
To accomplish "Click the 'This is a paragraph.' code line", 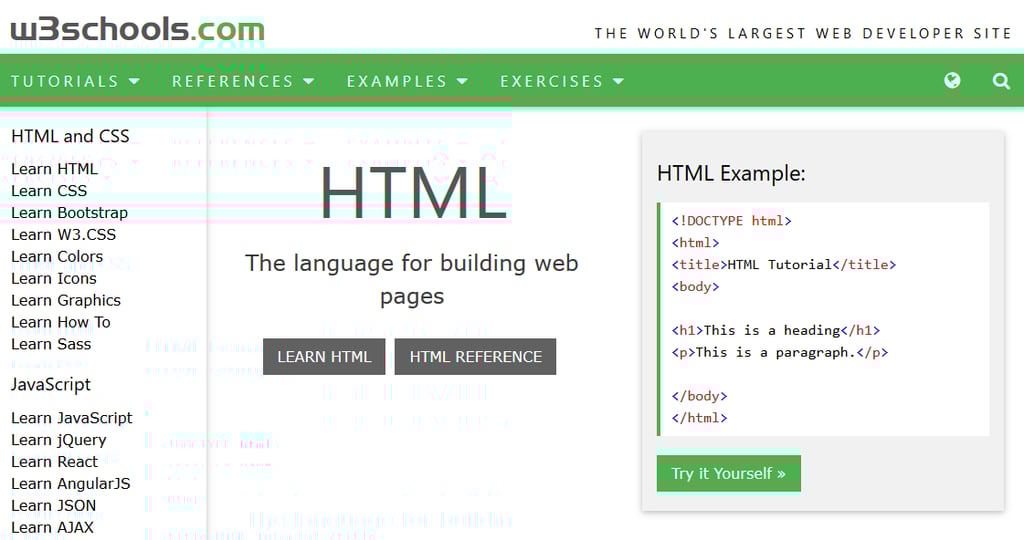I will (x=780, y=353).
